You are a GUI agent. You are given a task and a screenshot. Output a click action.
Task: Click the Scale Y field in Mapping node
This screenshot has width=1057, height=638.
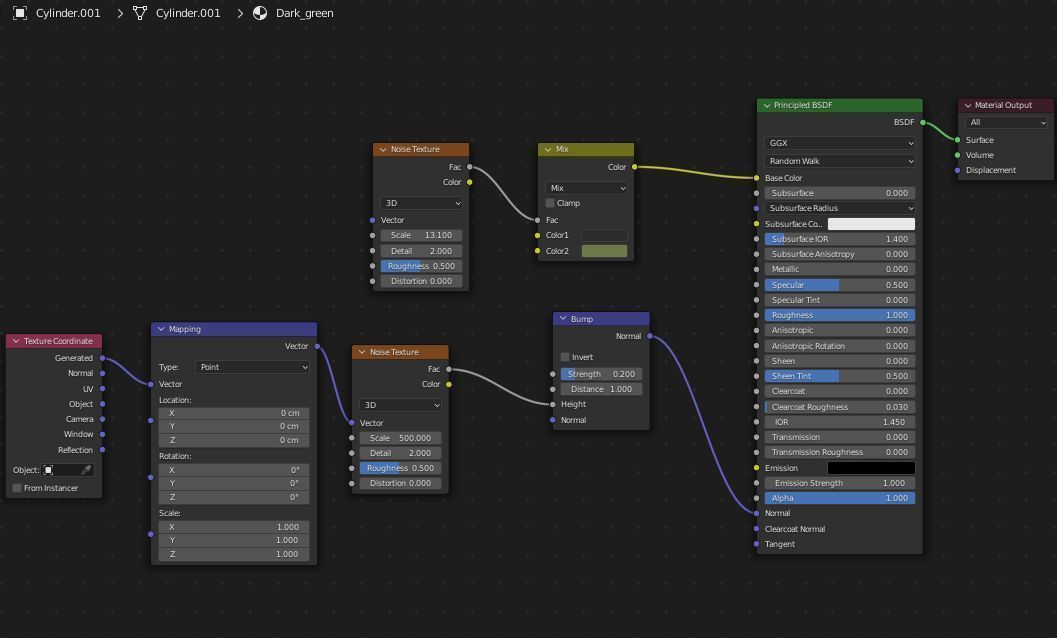click(x=234, y=540)
